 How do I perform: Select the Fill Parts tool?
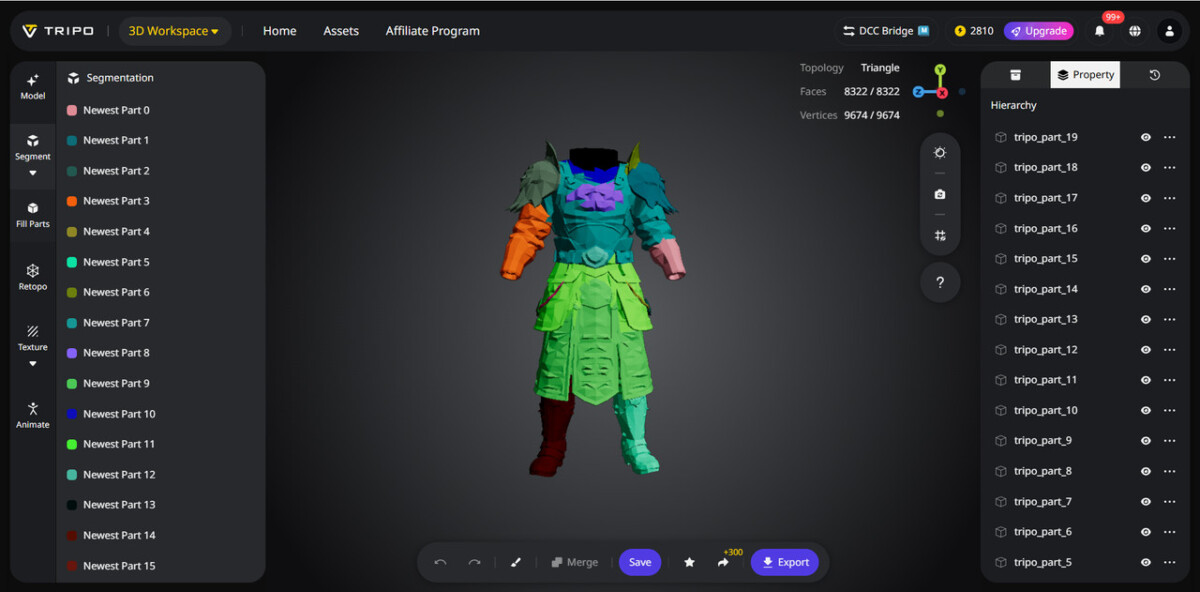click(32, 214)
